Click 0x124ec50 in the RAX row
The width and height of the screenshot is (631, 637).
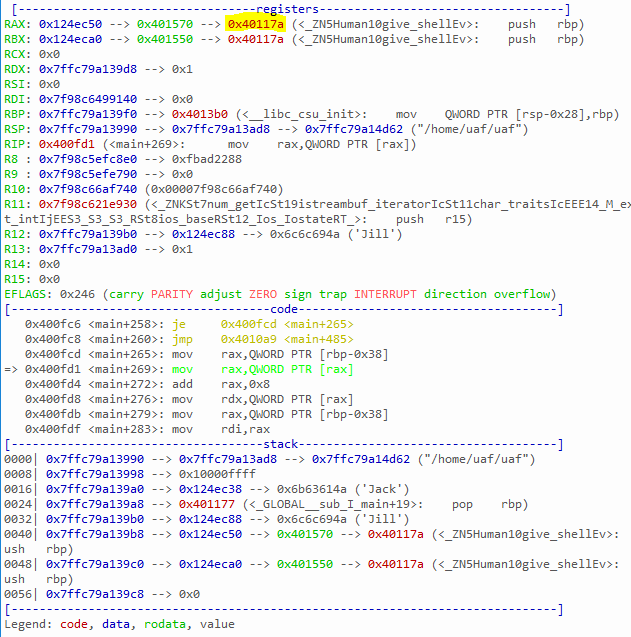(70, 24)
